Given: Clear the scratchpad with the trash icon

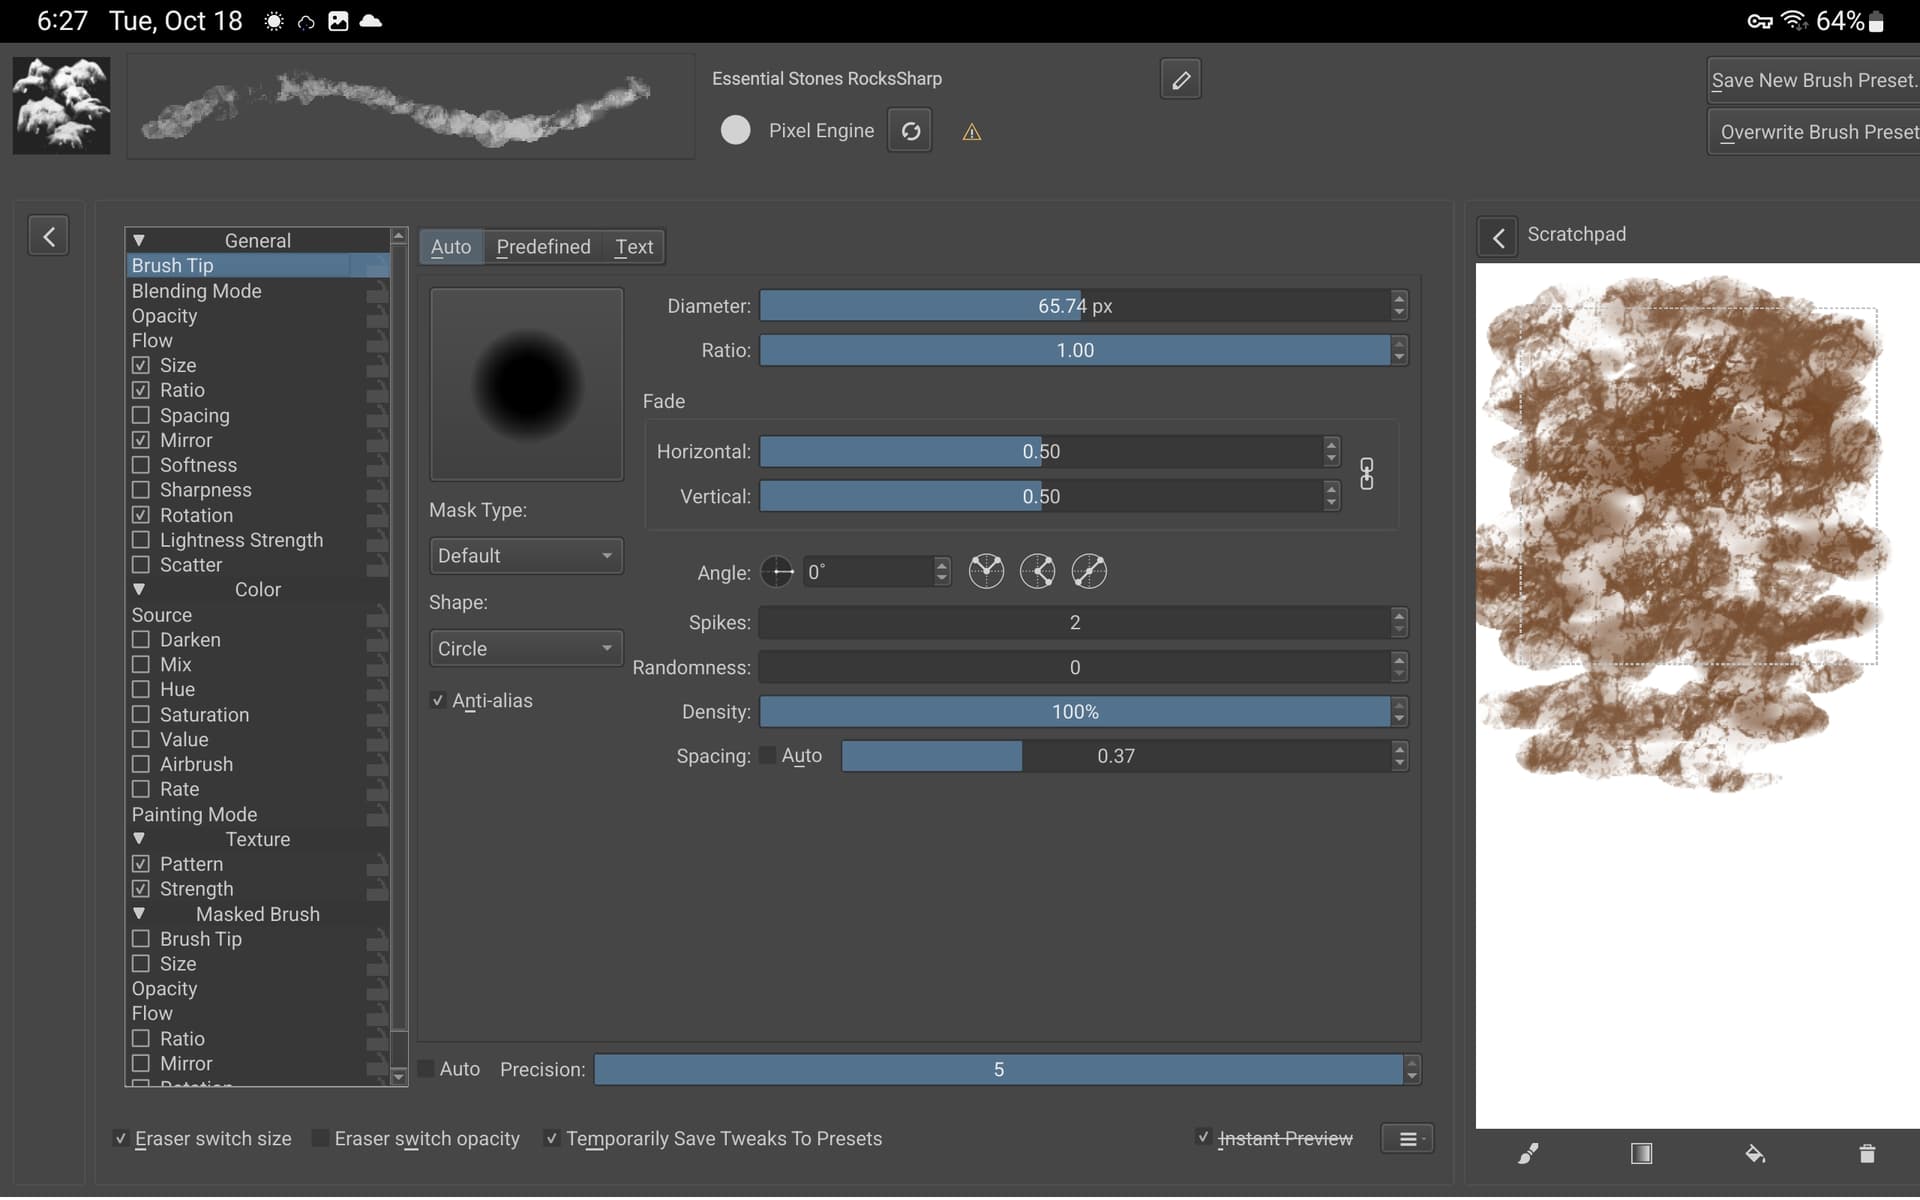Looking at the screenshot, I should coord(1866,1154).
